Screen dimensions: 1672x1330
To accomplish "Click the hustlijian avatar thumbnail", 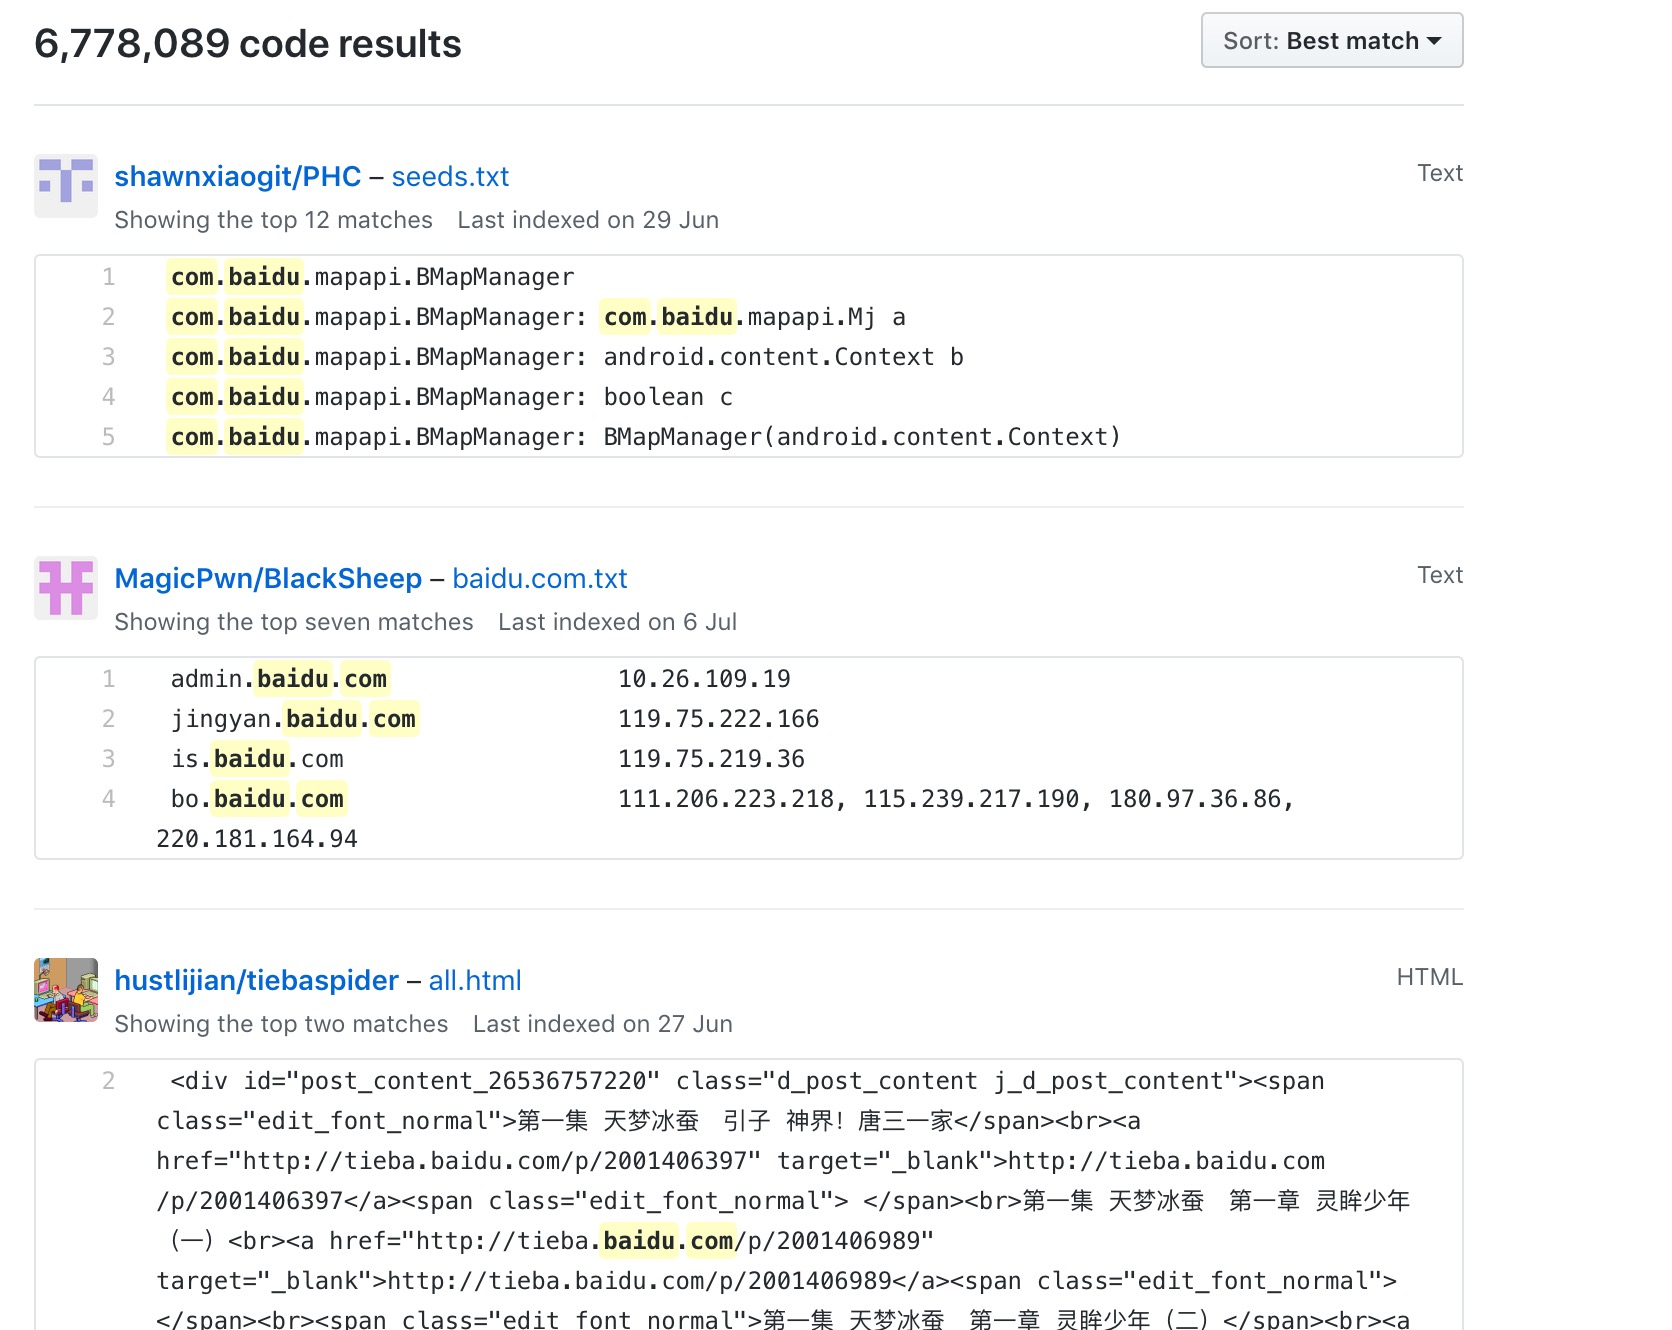I will [x=66, y=990].
